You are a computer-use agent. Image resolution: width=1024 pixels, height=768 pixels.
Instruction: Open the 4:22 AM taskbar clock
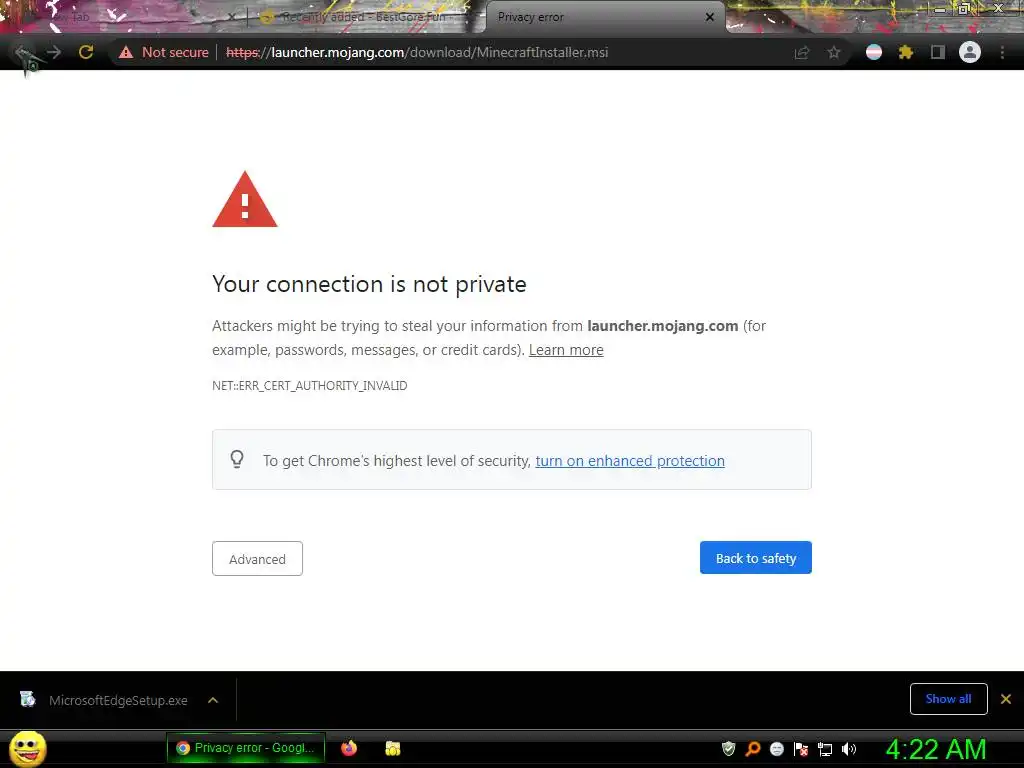tap(936, 749)
